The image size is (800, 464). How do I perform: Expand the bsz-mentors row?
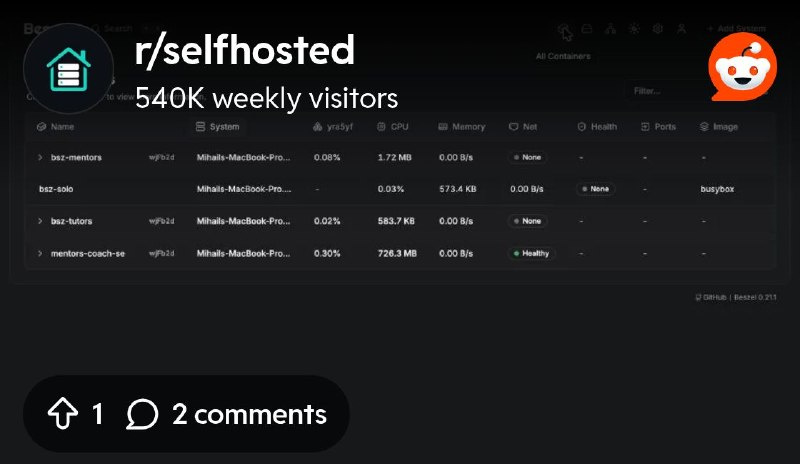[40, 157]
